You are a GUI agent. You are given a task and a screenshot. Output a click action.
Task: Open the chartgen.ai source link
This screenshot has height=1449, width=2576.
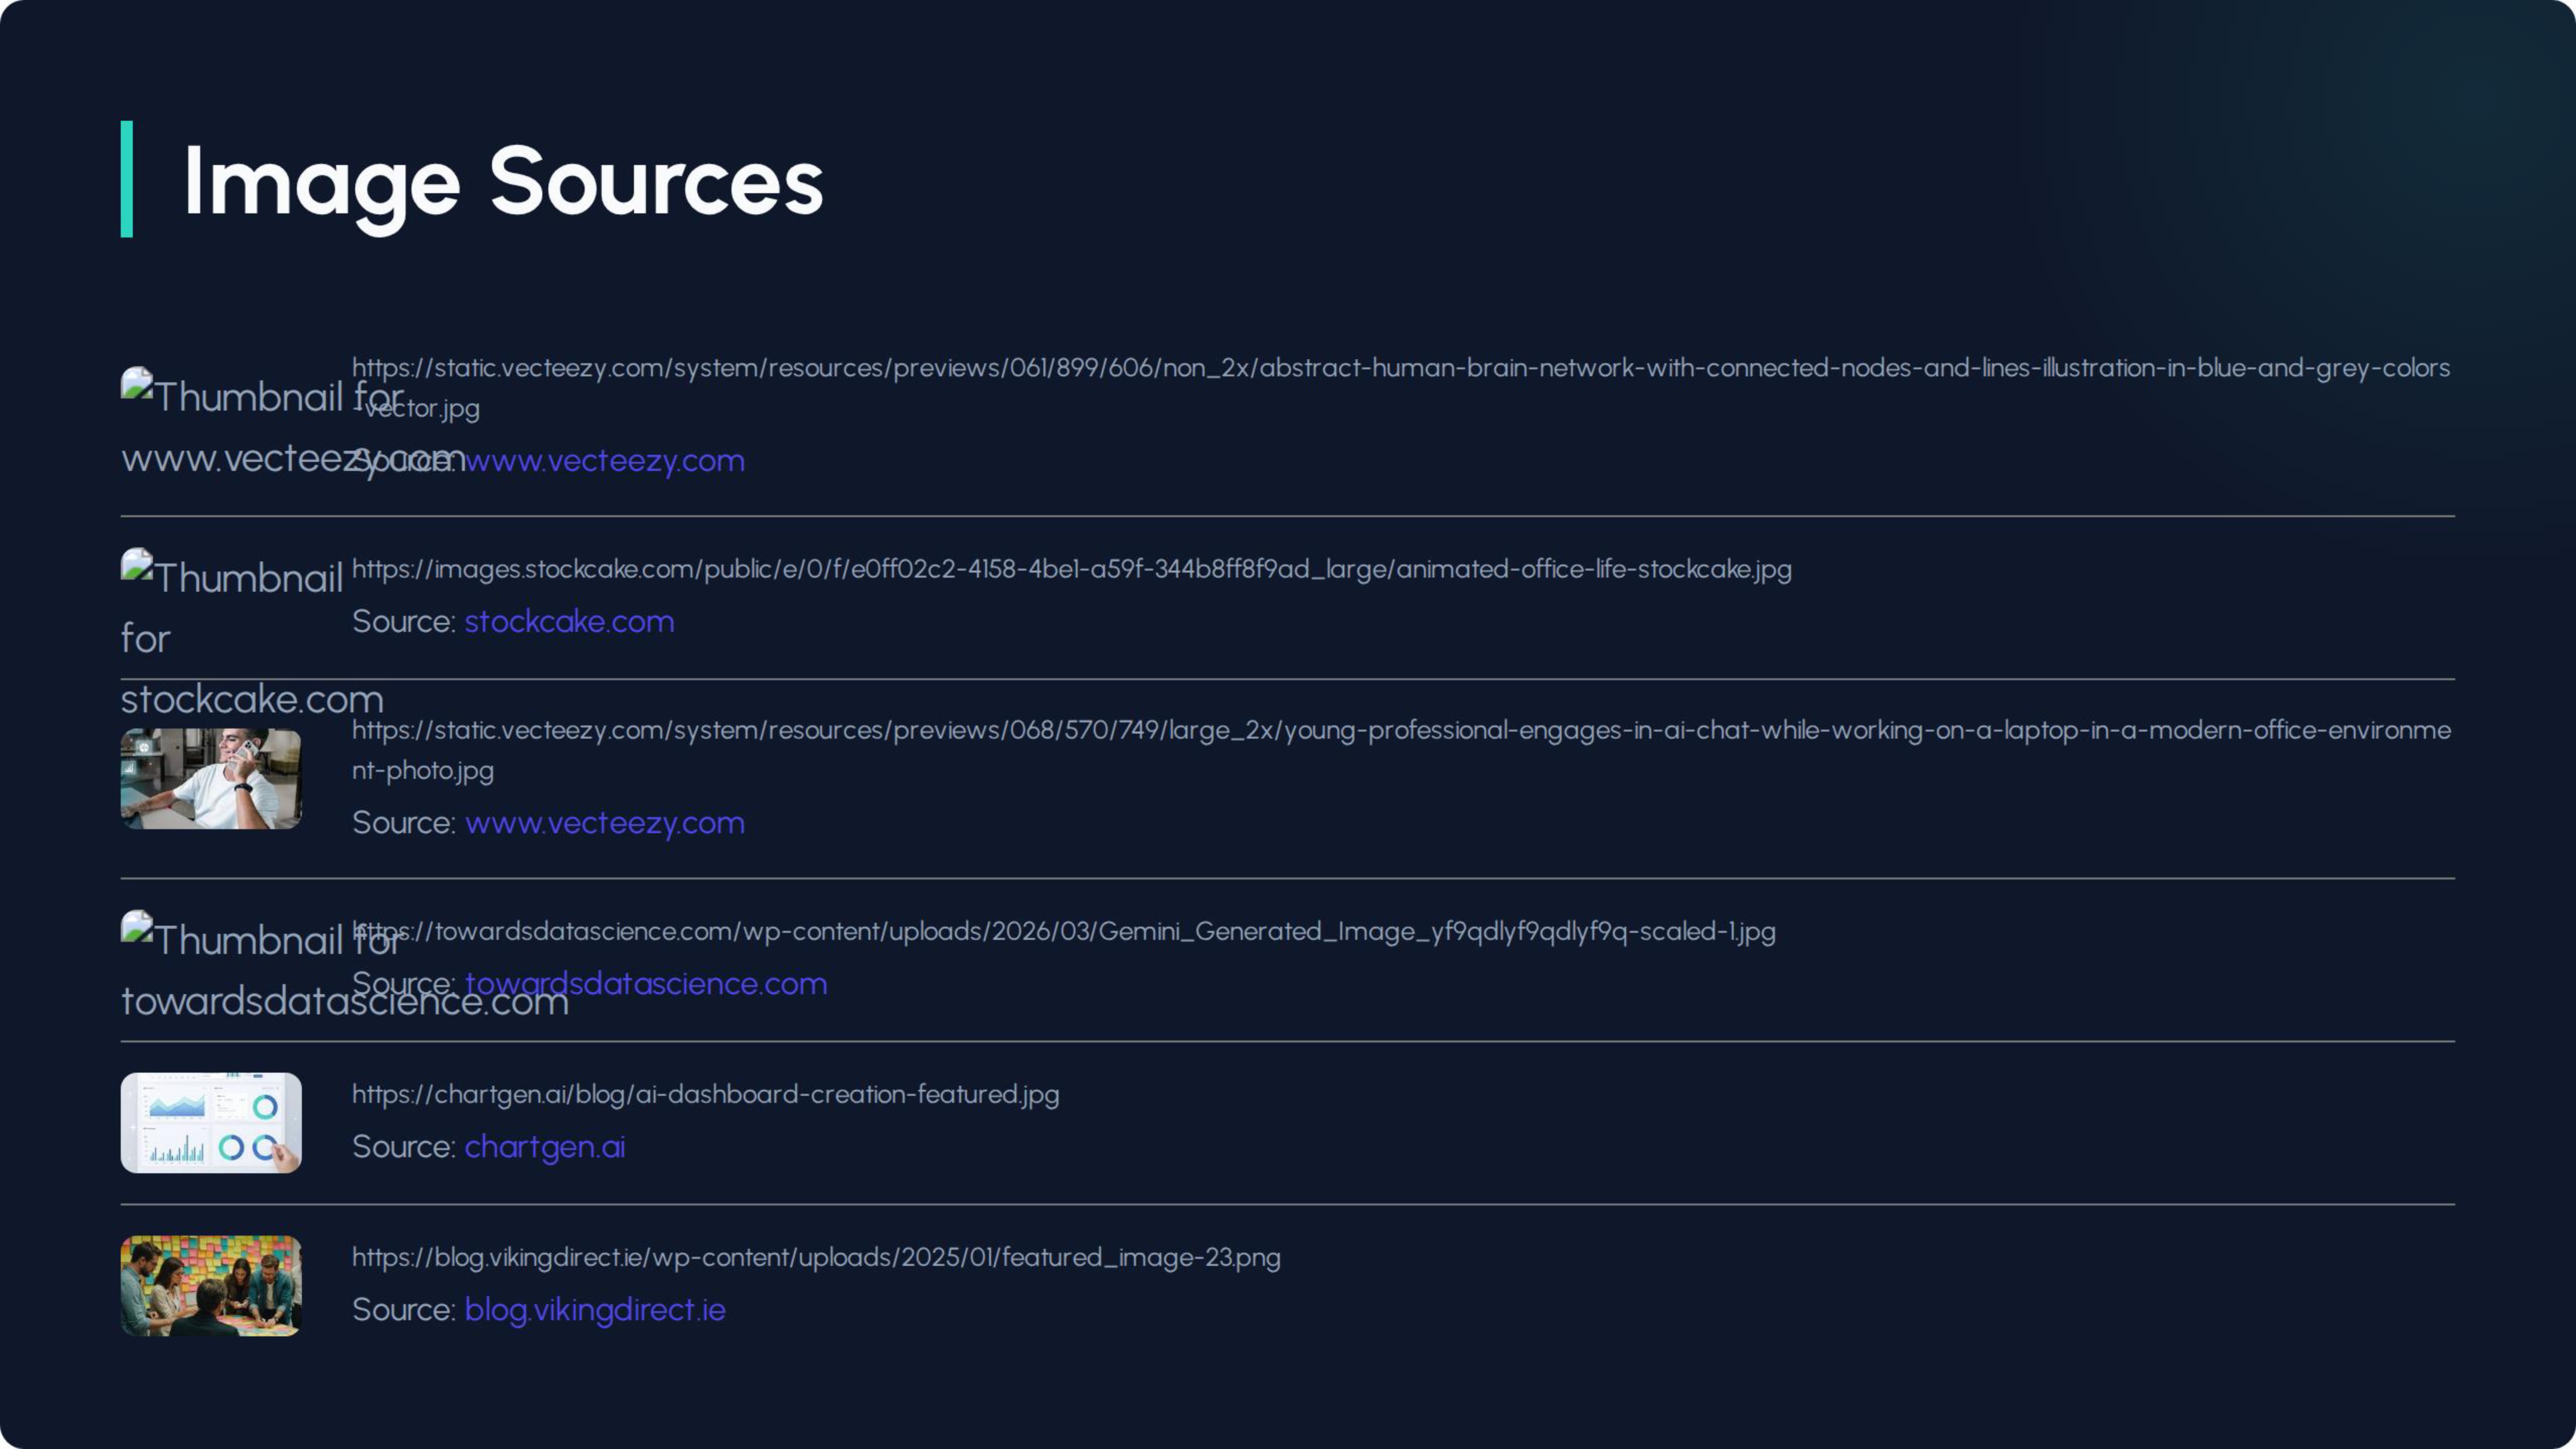[x=544, y=1147]
